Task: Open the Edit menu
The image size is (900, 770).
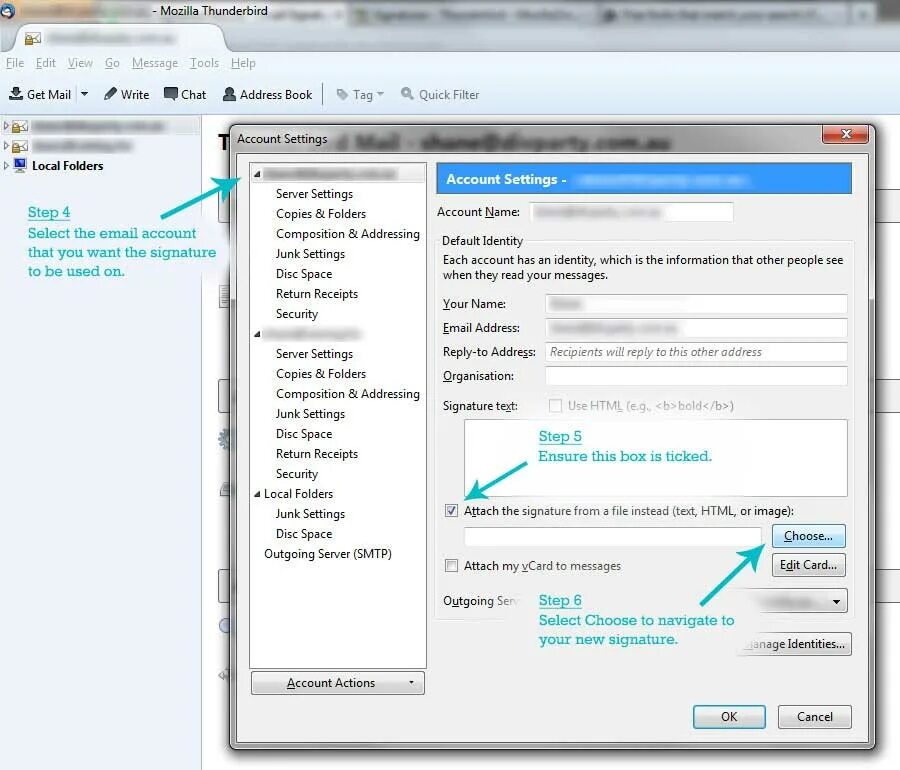Action: point(45,63)
